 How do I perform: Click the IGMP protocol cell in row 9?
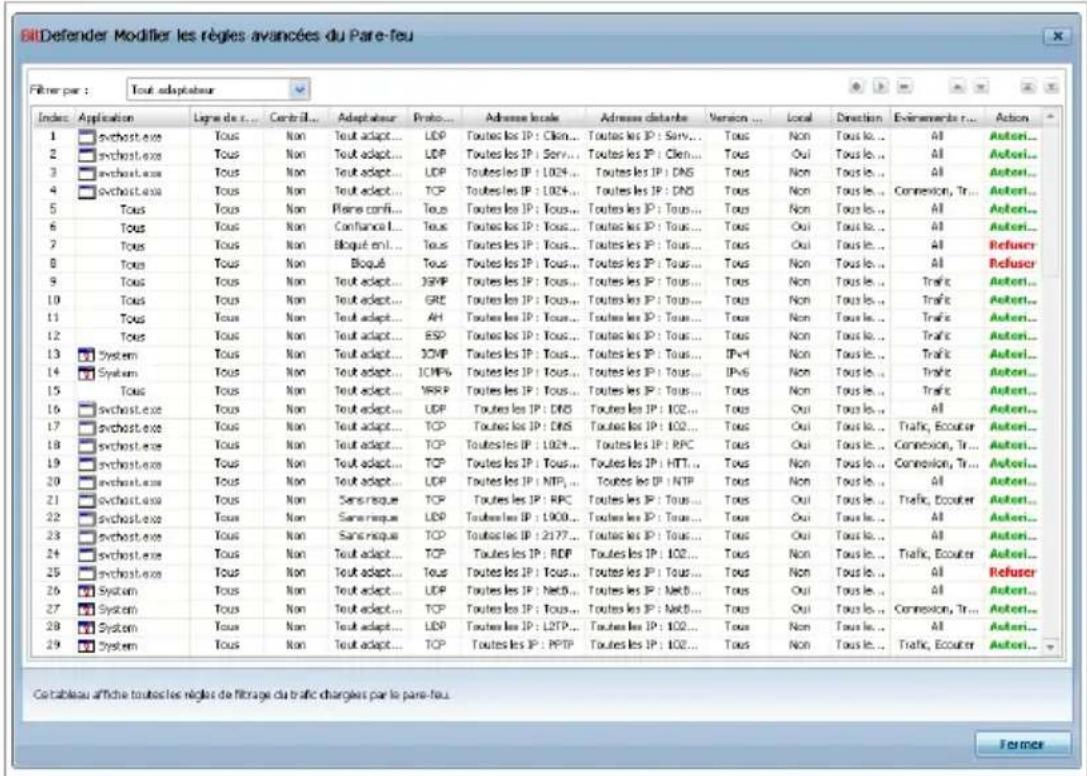pyautogui.click(x=434, y=282)
